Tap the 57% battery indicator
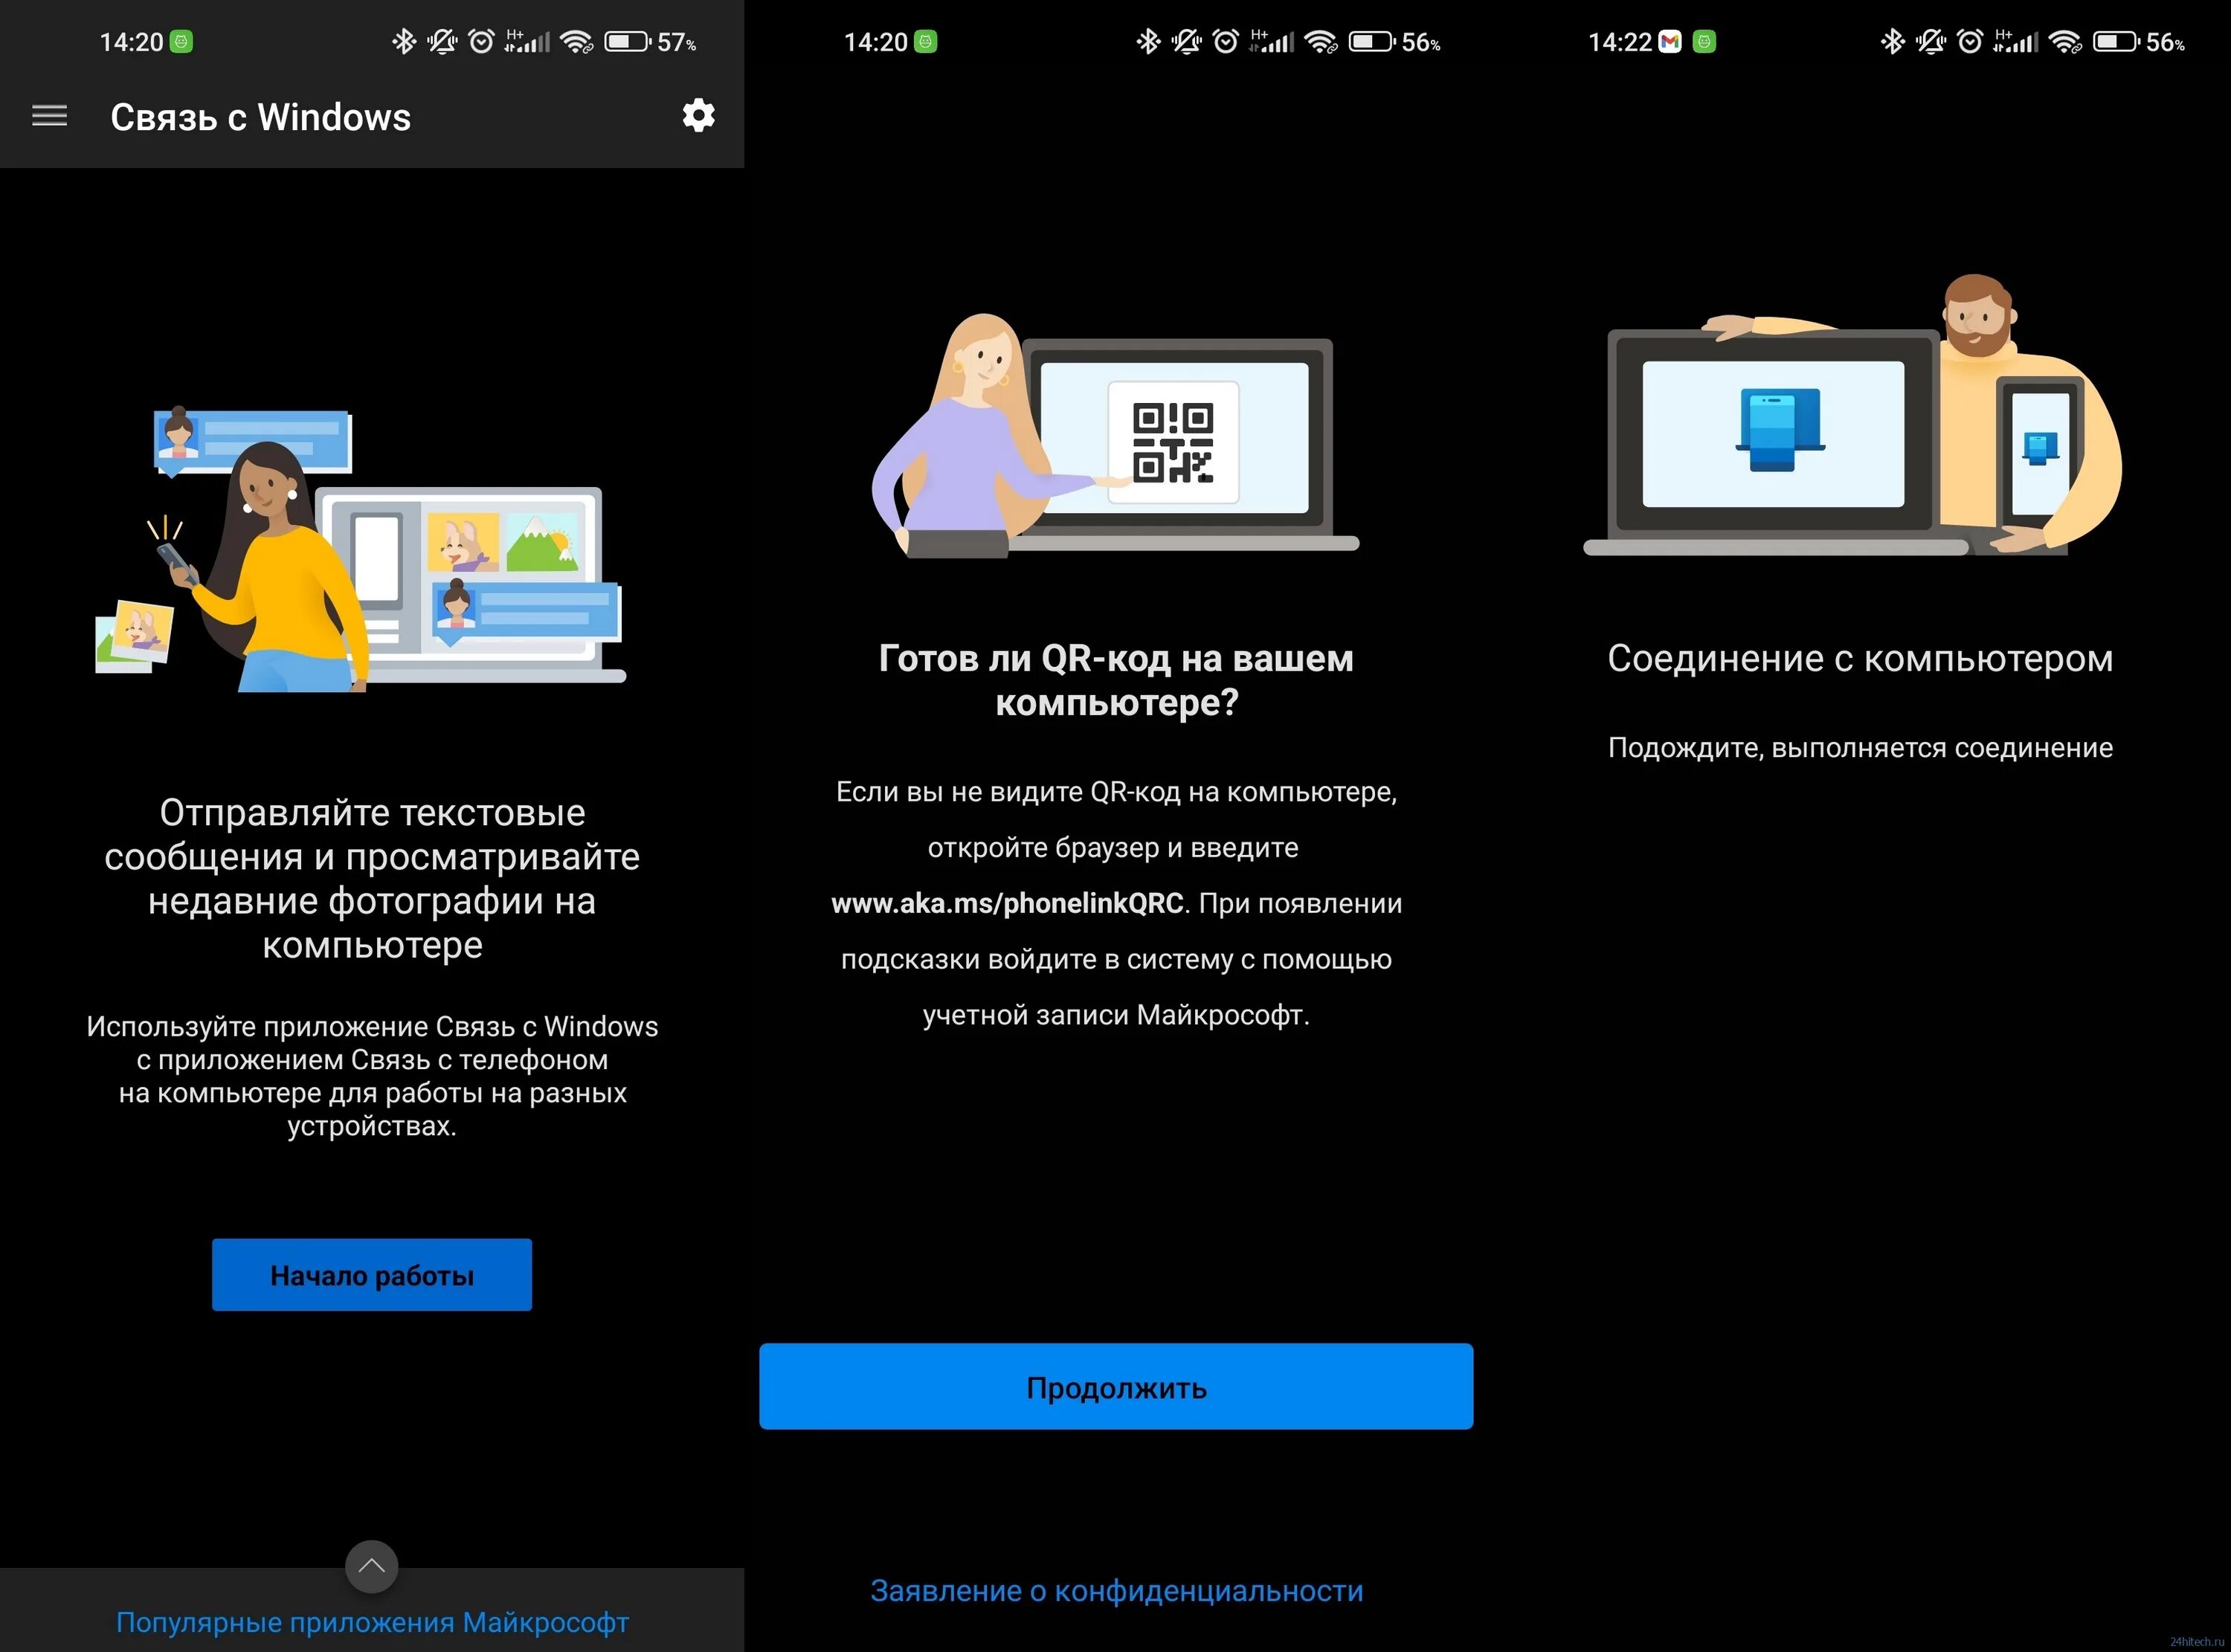The height and width of the screenshot is (1652, 2231). (x=650, y=42)
